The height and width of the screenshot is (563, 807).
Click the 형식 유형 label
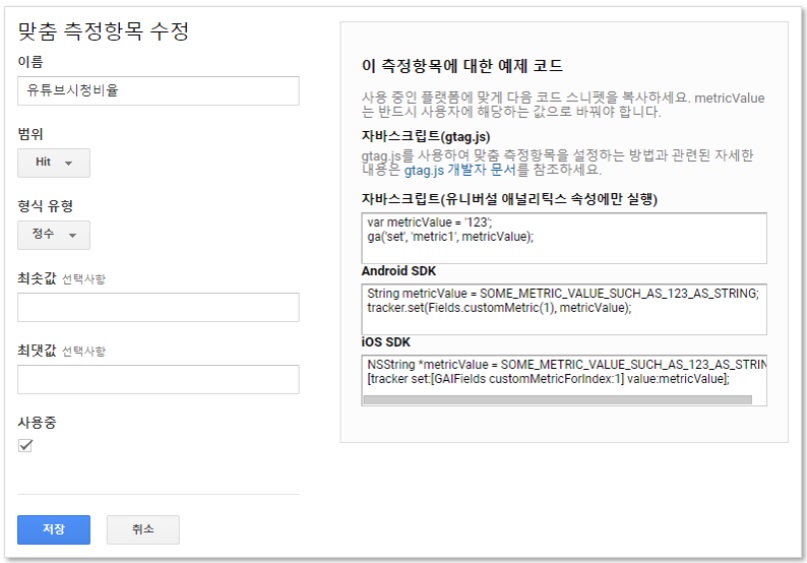tap(45, 206)
